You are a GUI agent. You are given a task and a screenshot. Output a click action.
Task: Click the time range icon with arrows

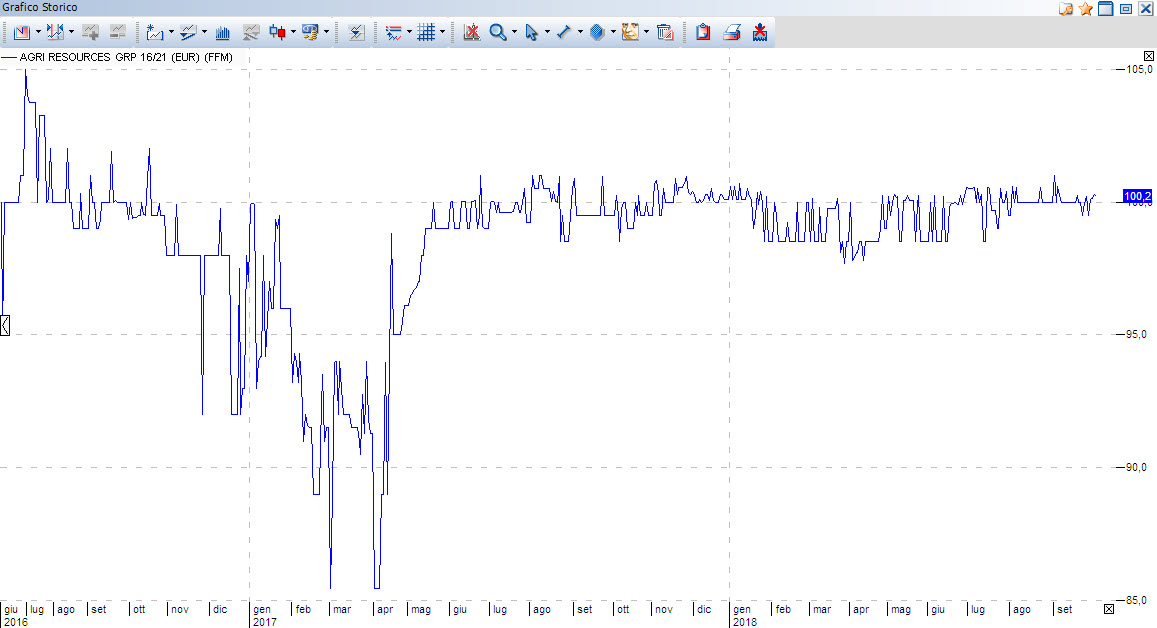55,32
